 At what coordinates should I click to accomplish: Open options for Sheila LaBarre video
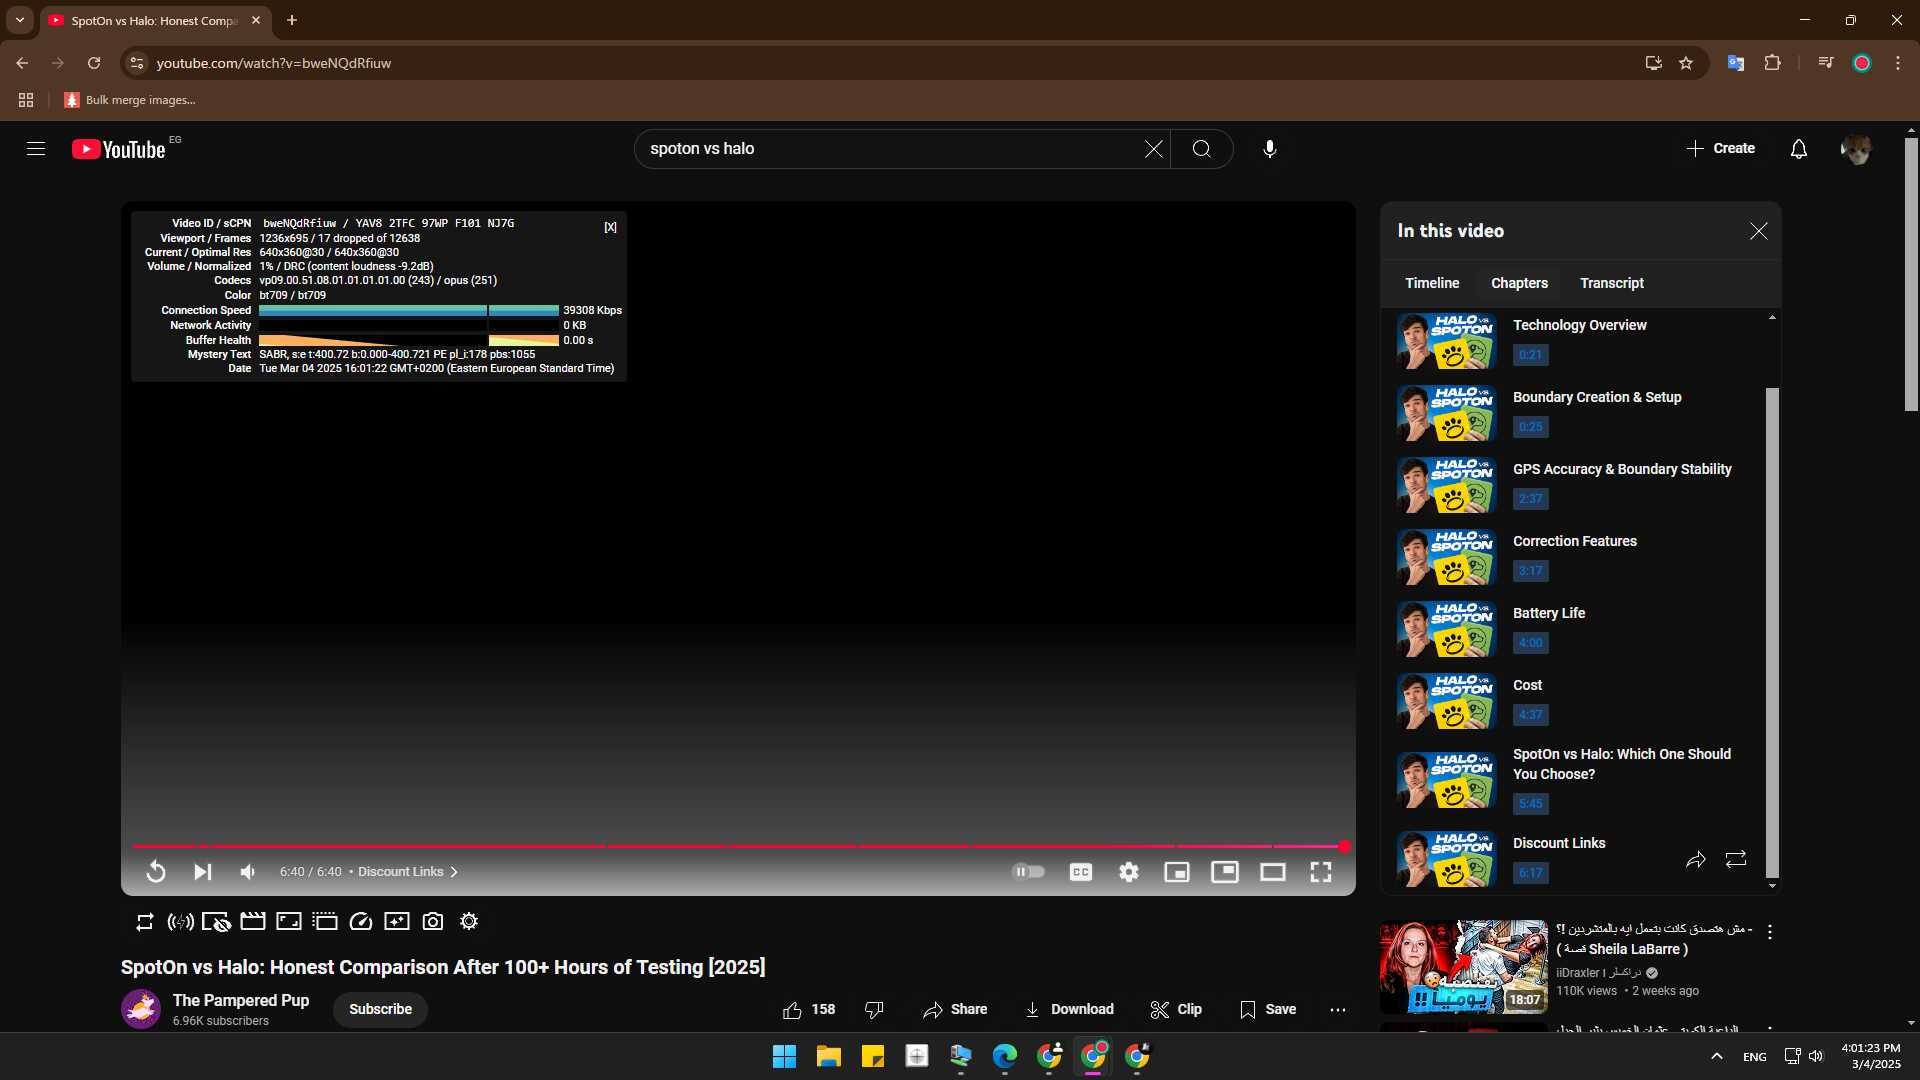tap(1770, 932)
